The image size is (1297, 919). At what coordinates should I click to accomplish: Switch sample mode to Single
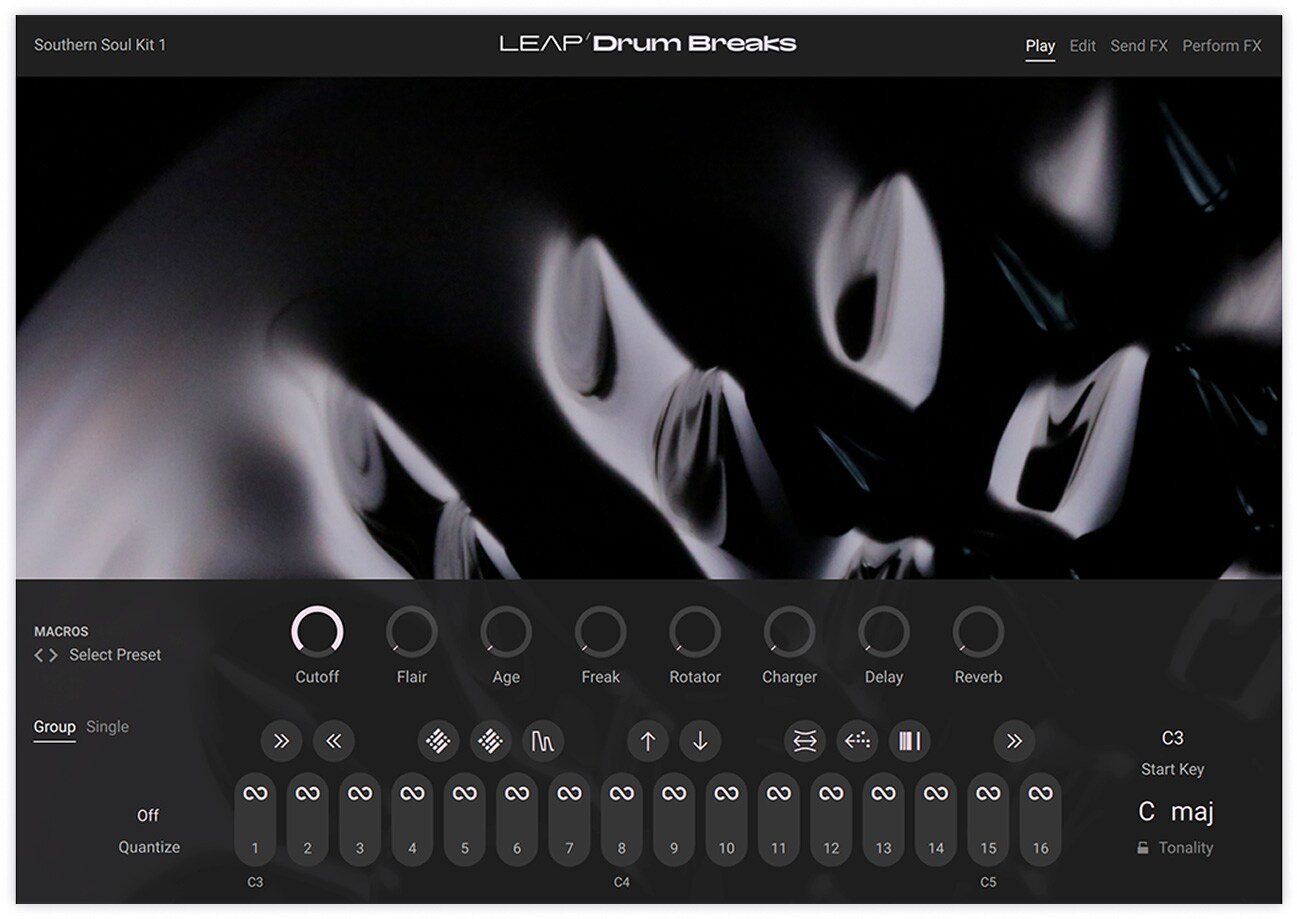pos(107,727)
